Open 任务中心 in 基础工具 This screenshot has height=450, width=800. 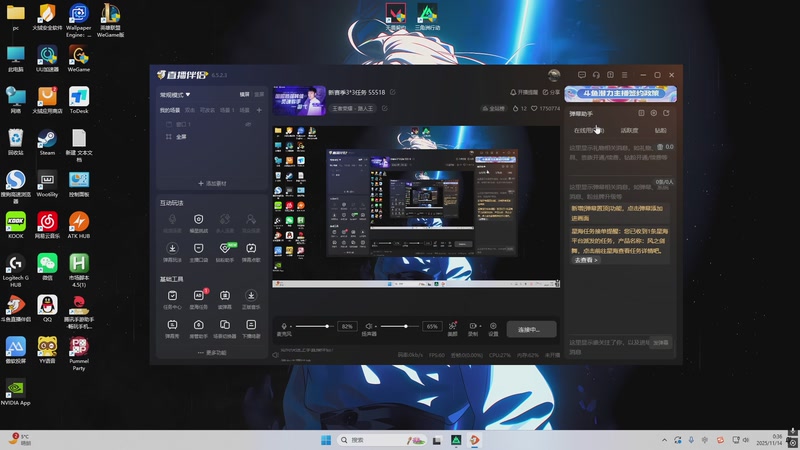point(172,299)
